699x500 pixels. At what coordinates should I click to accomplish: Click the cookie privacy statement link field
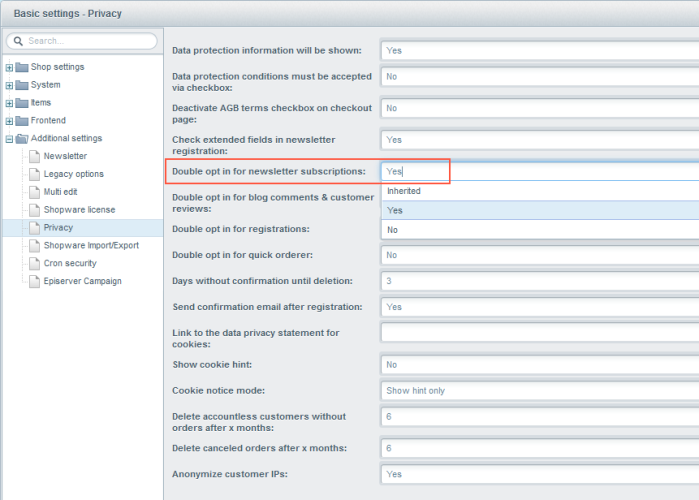click(540, 332)
